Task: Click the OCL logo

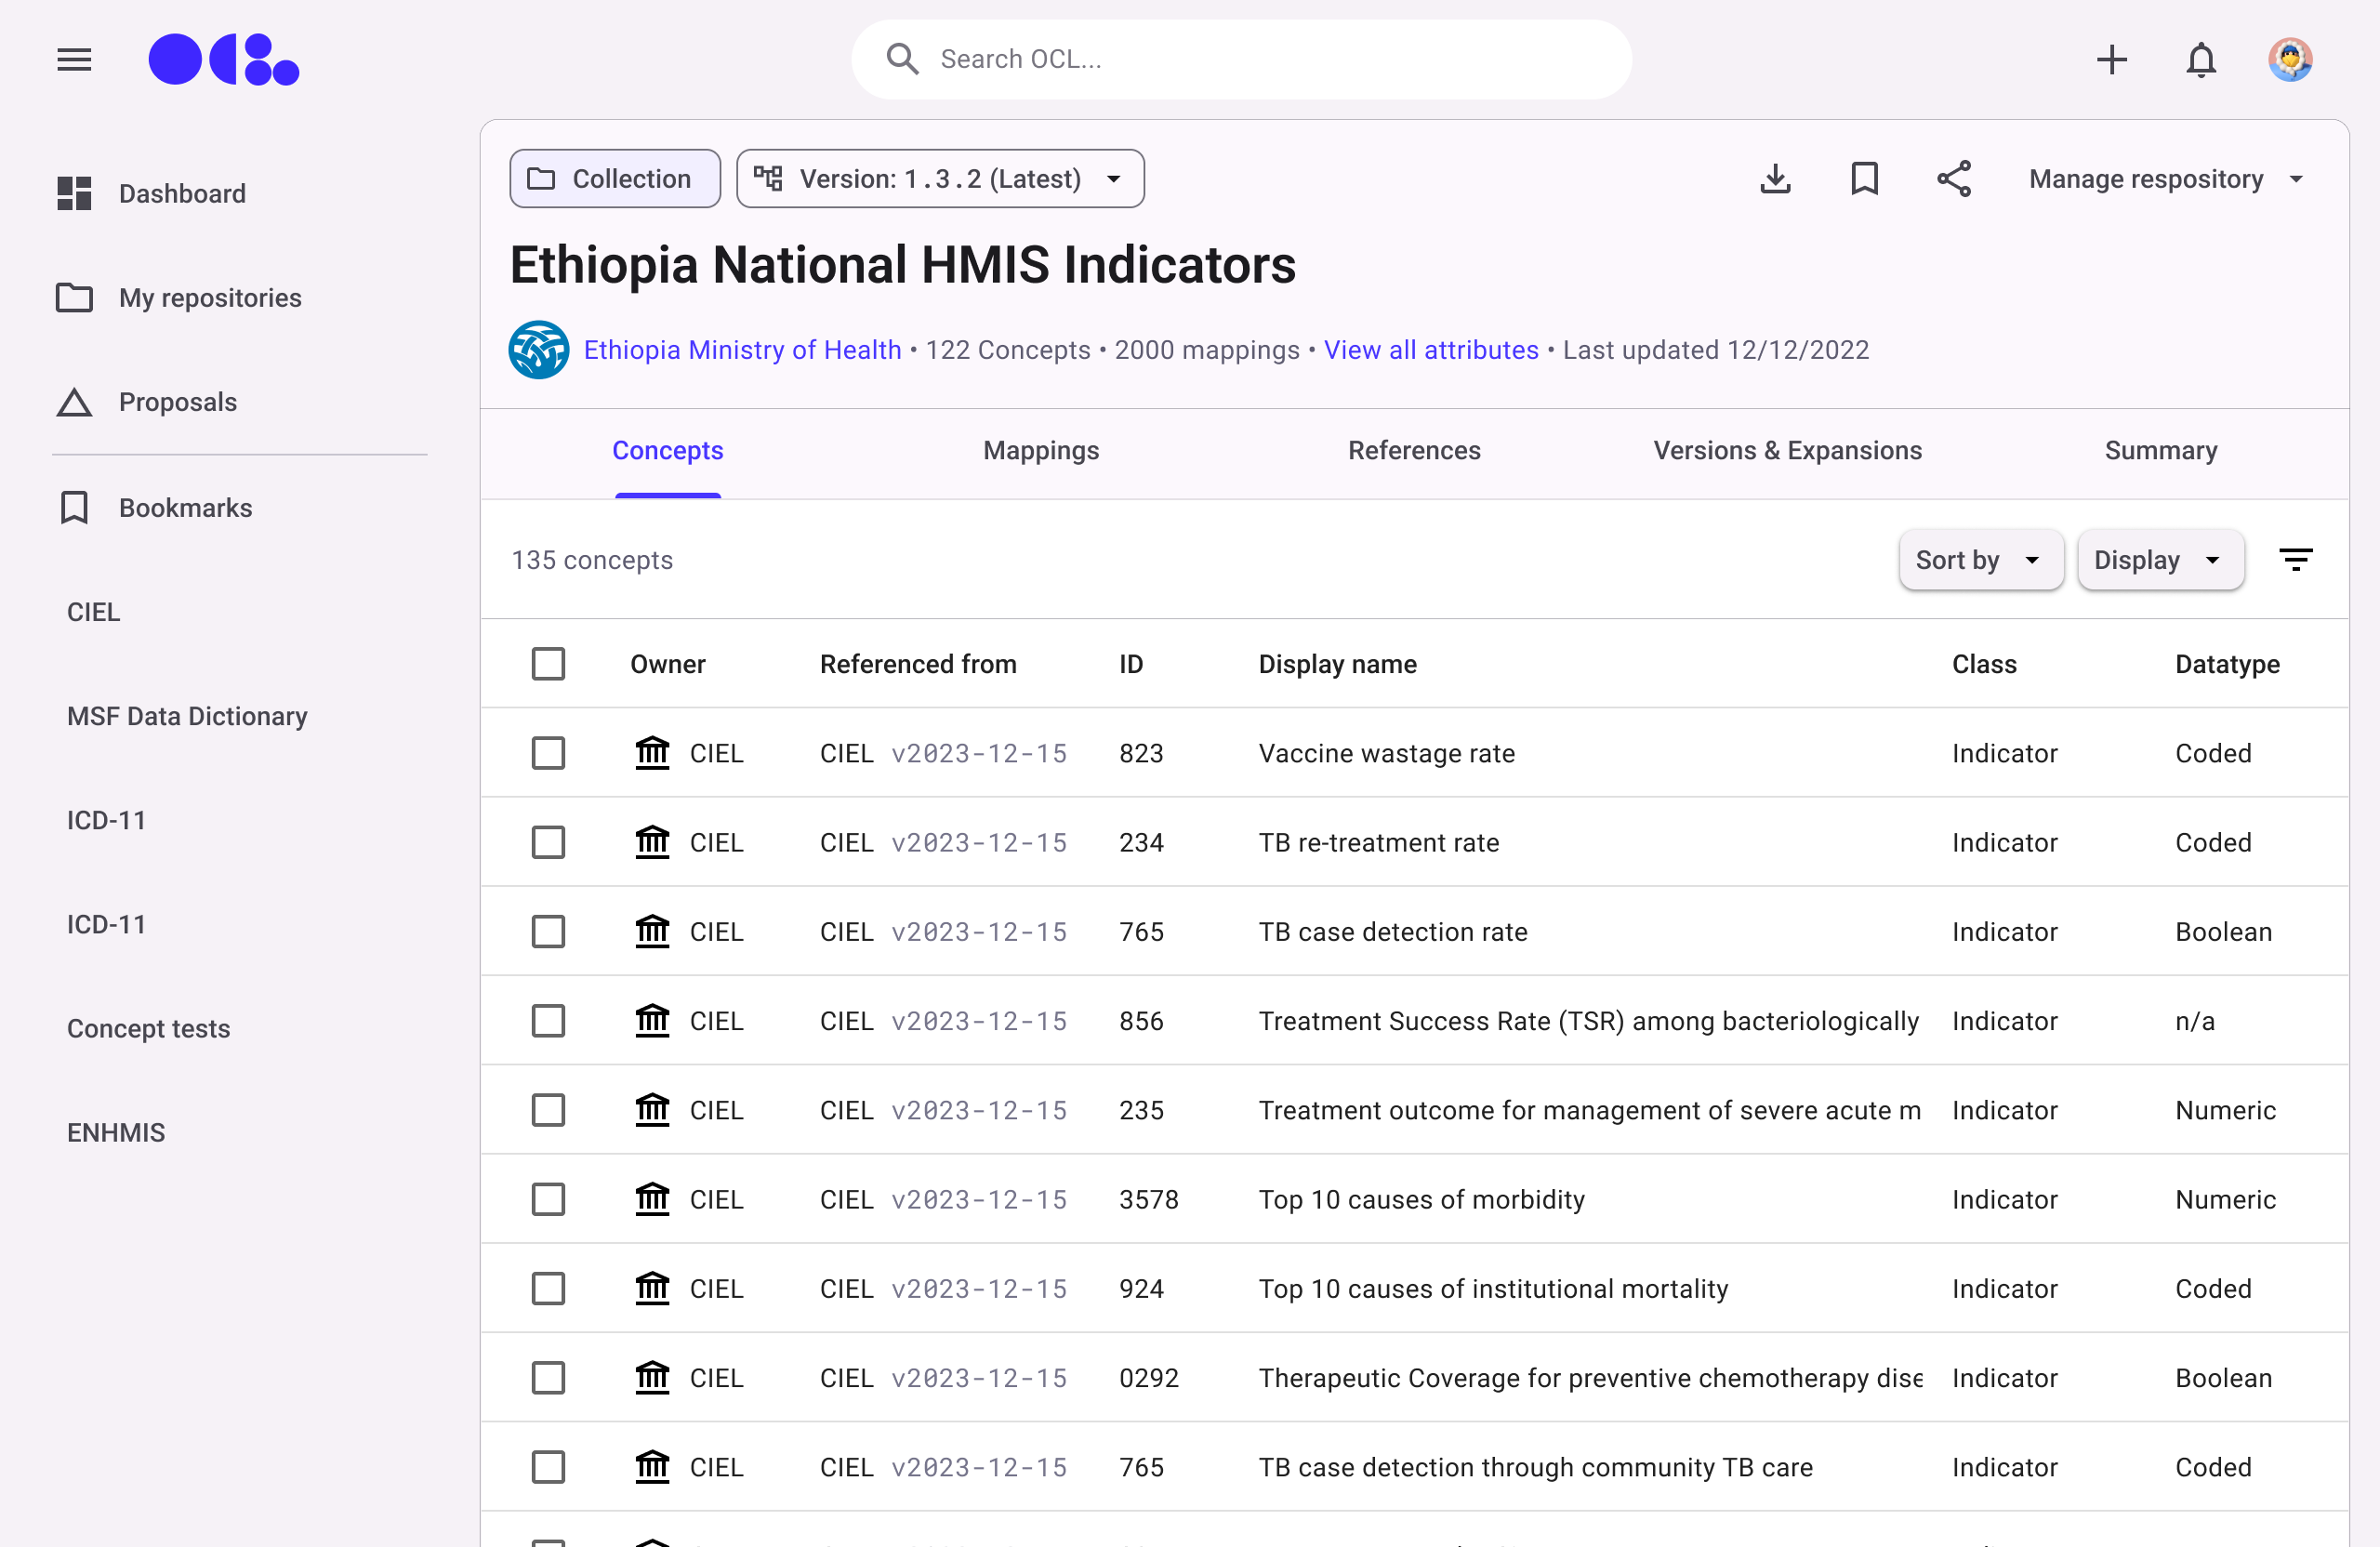Action: tap(223, 60)
